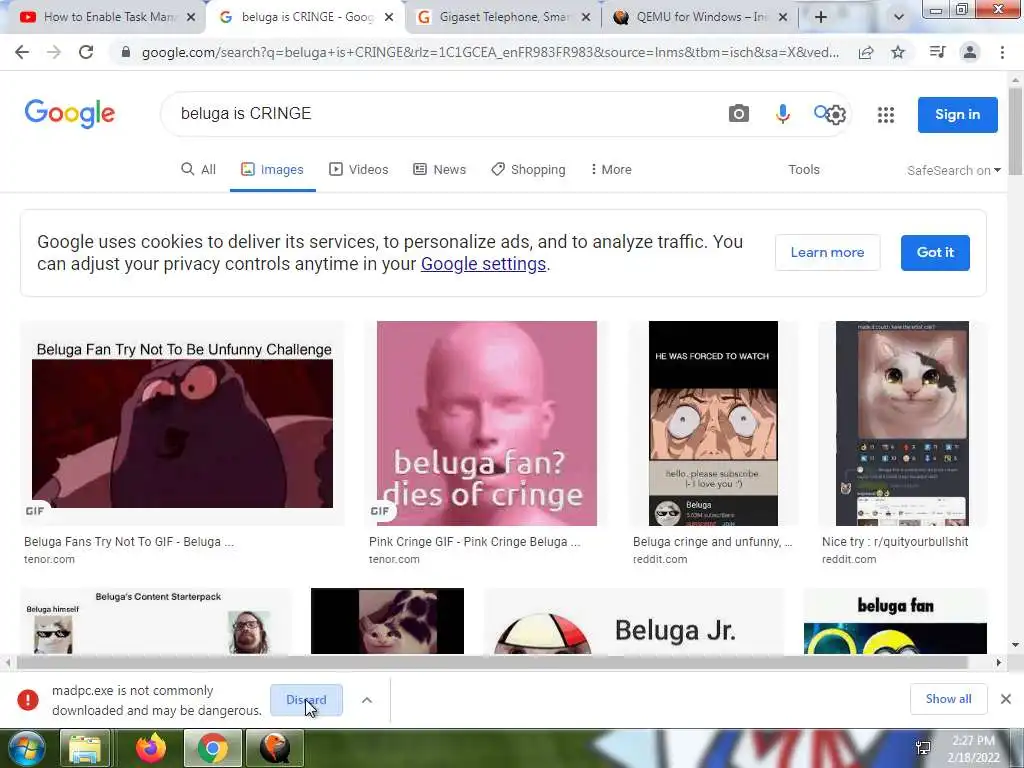Click the share page icon in address bar
1024x768 pixels.
coord(866,52)
